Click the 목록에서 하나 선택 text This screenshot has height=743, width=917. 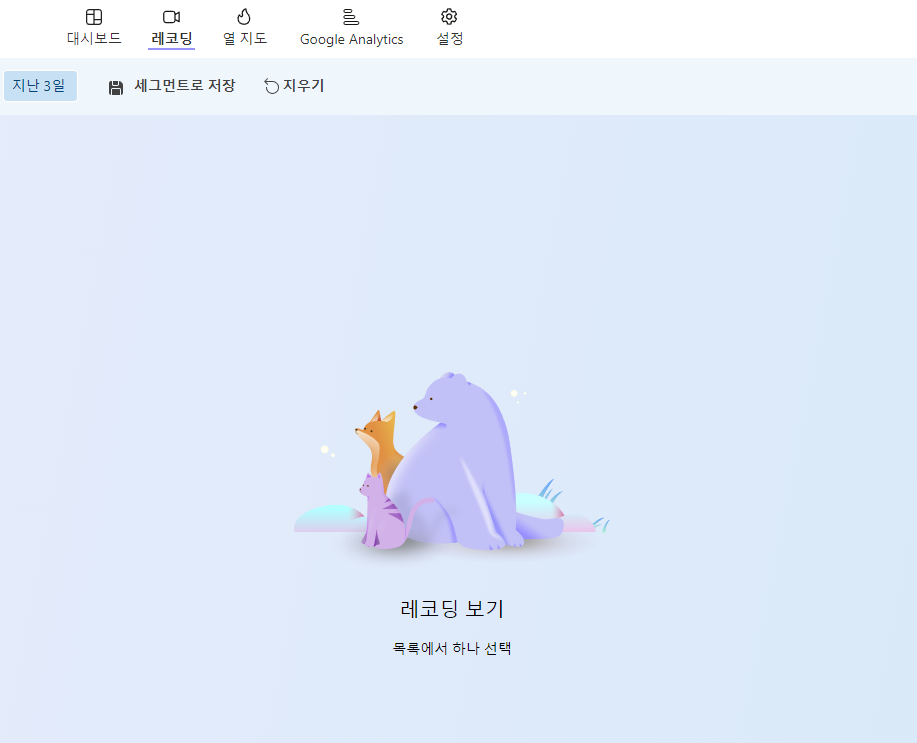point(451,648)
